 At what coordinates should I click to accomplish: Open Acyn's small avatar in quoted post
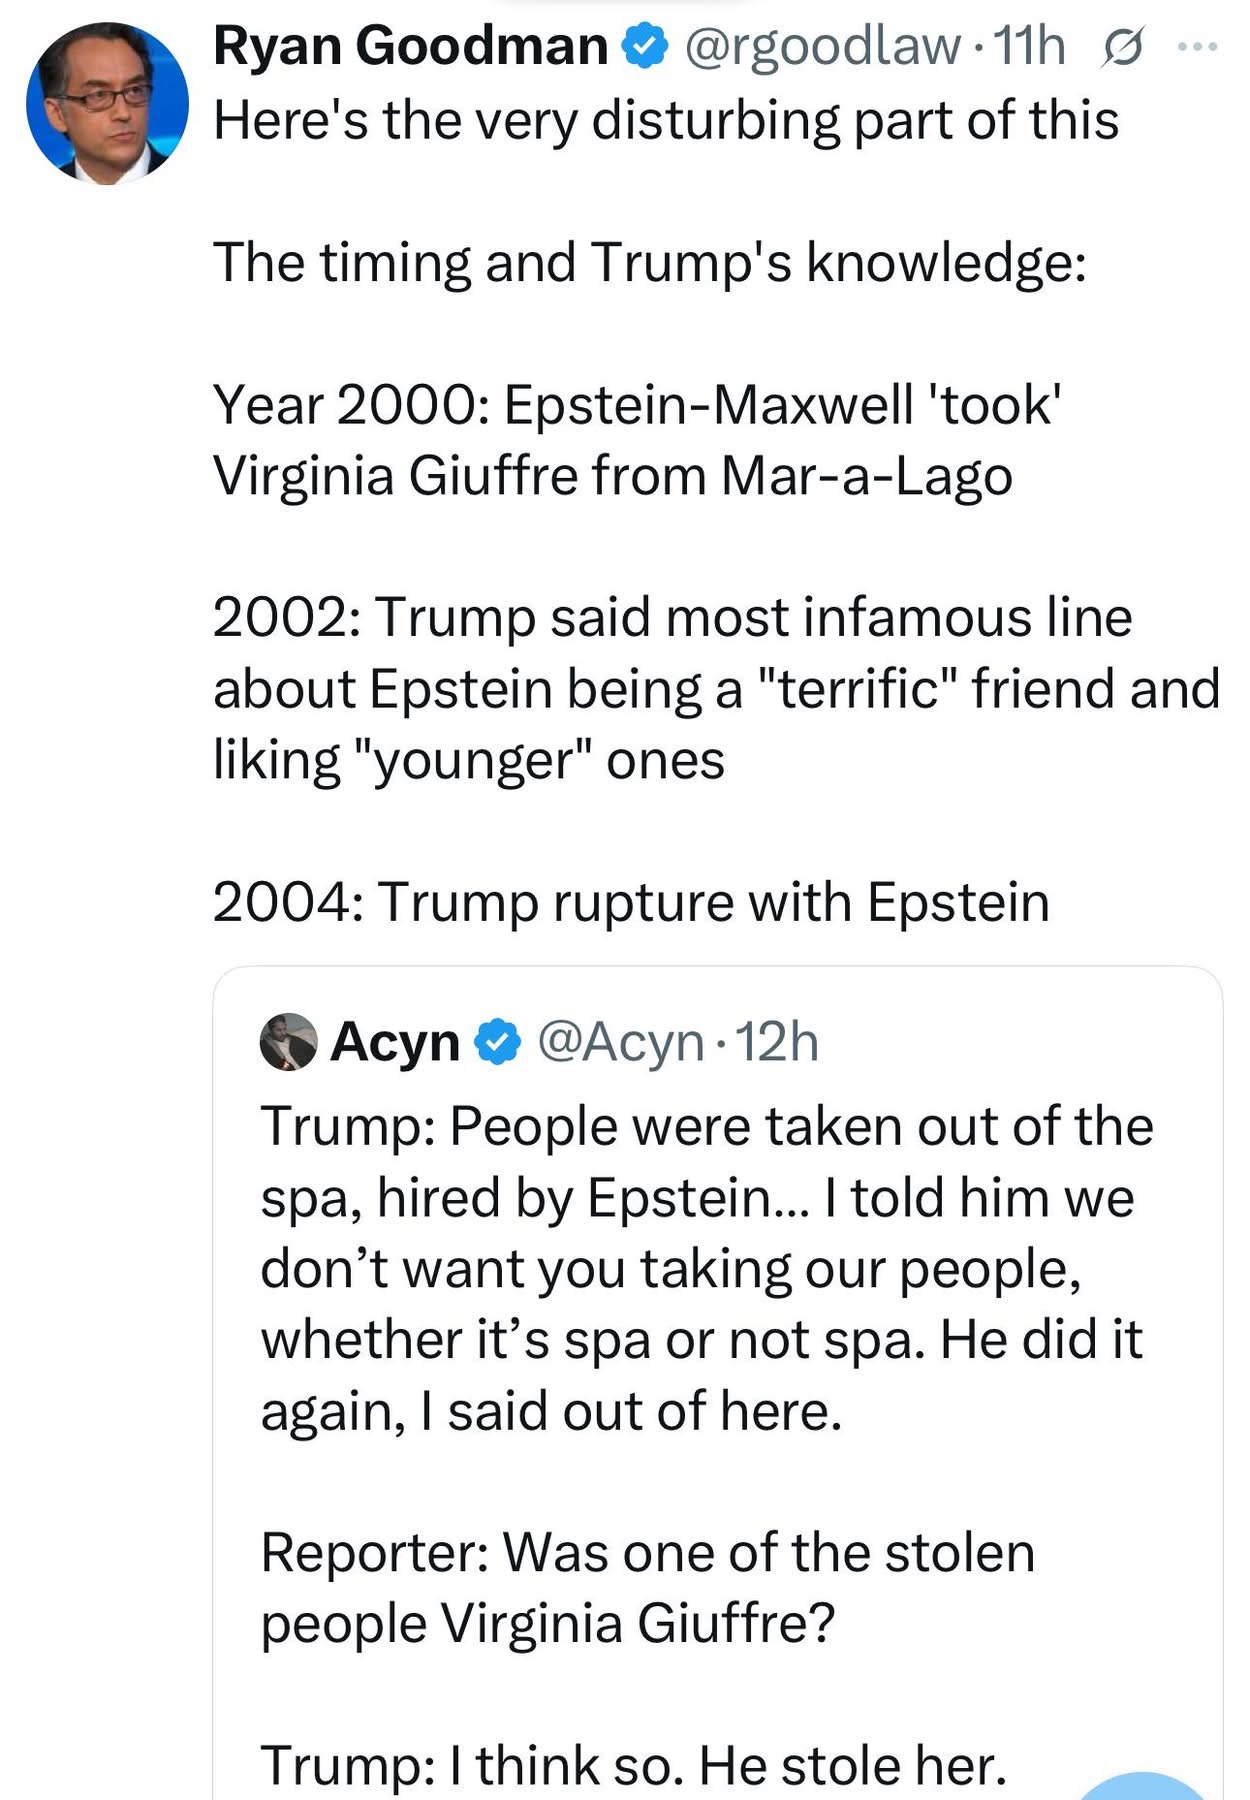[289, 1042]
